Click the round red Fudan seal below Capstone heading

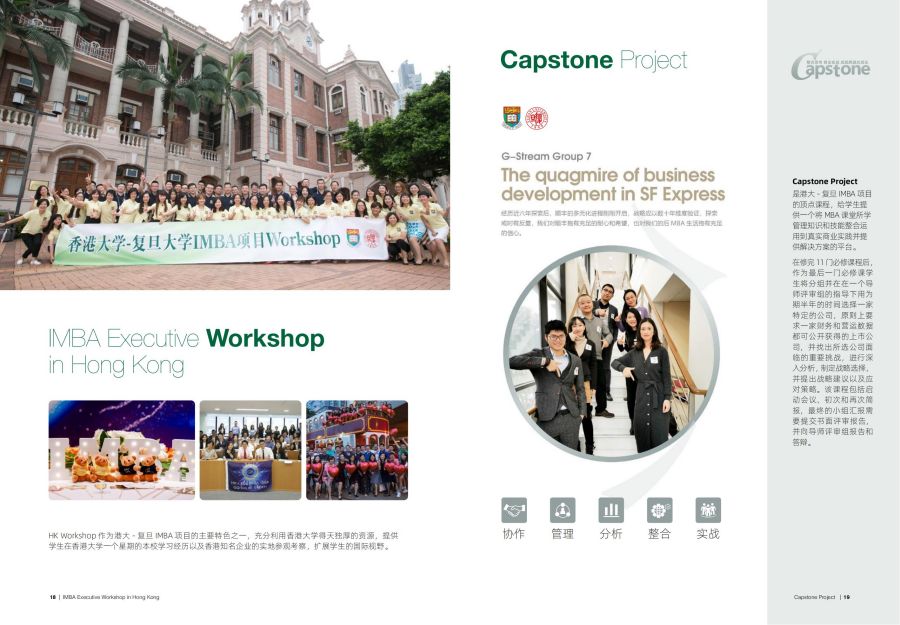537,118
